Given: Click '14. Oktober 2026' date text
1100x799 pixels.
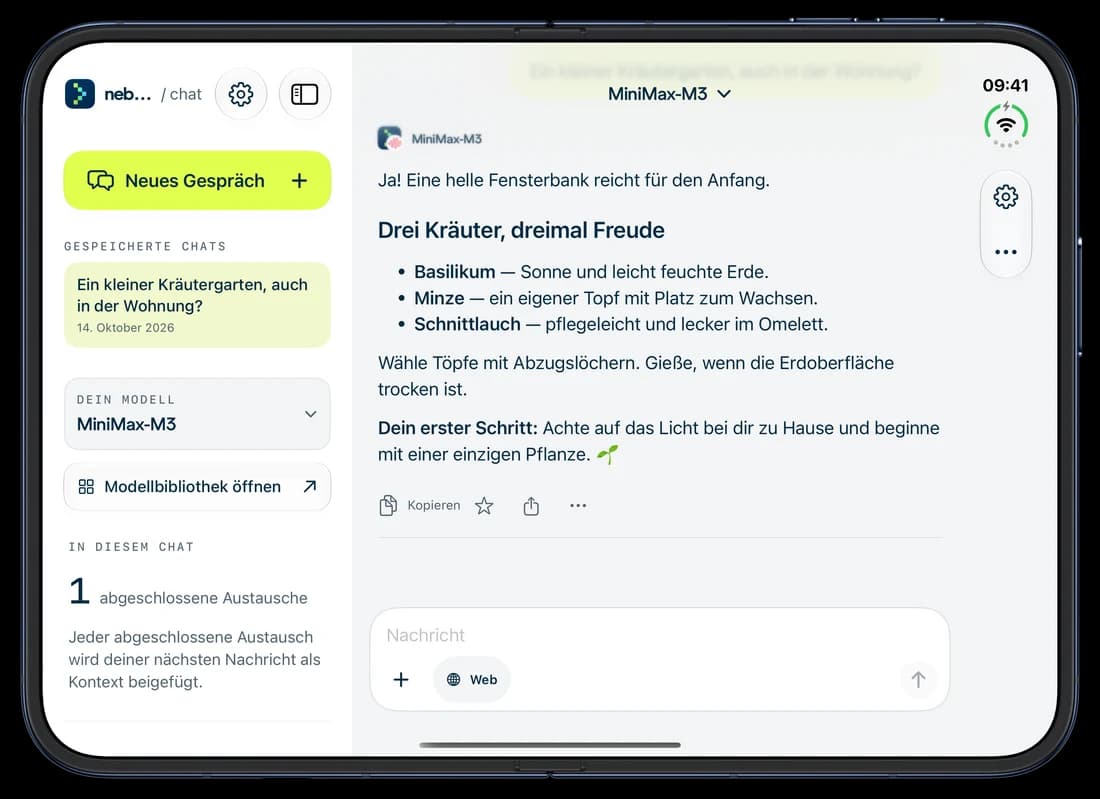Looking at the screenshot, I should pos(126,328).
